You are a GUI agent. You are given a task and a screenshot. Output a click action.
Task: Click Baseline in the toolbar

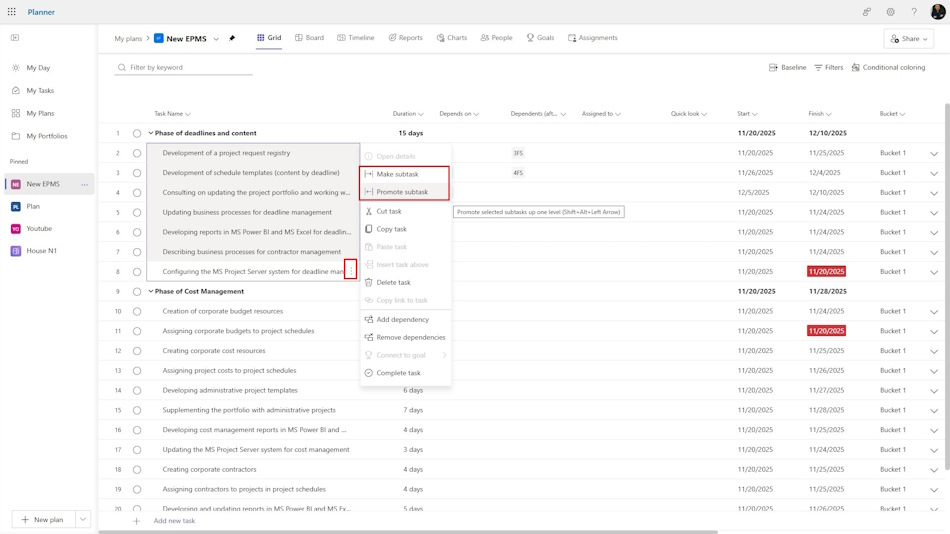[x=787, y=67]
